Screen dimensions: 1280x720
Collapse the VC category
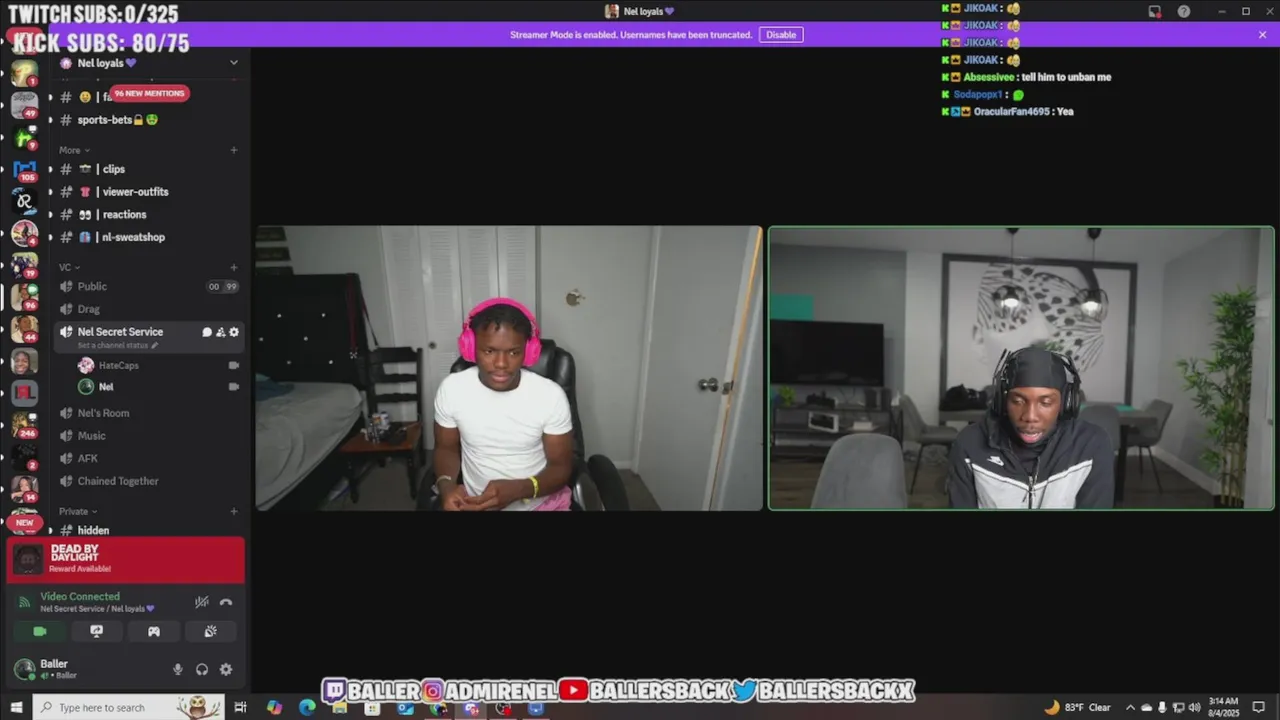tap(68, 267)
